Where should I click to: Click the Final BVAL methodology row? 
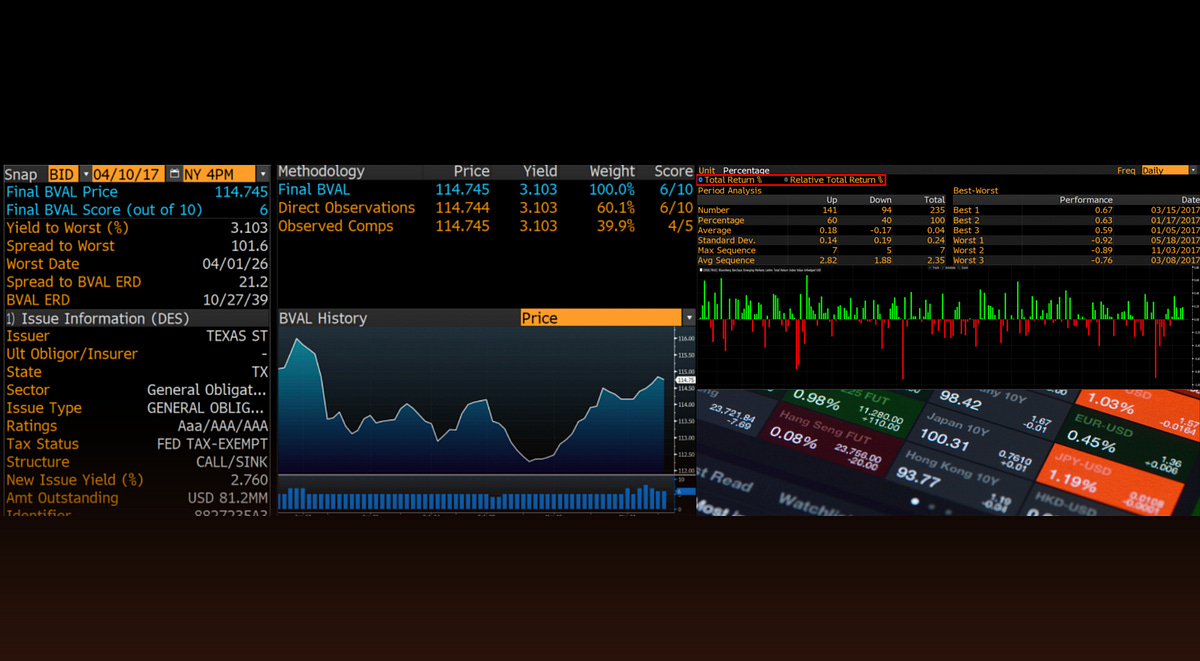click(x=485, y=190)
